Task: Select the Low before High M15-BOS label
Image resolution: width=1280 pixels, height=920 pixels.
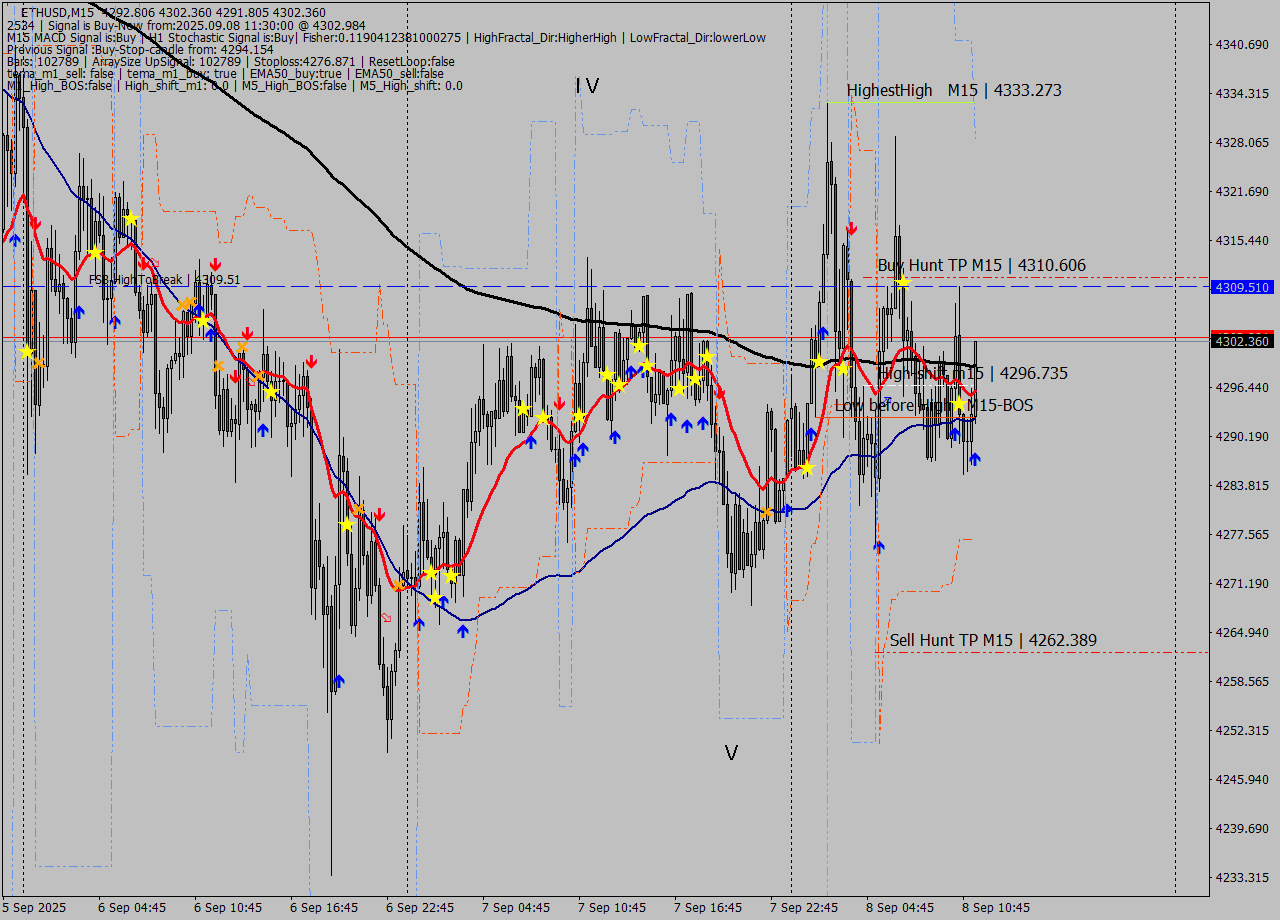Action: click(935, 406)
